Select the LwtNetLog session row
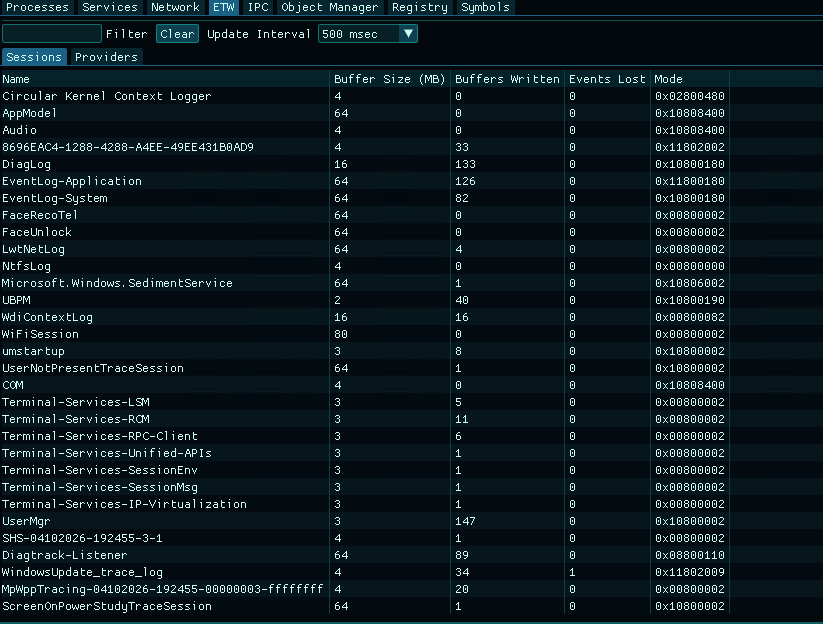 (x=365, y=249)
